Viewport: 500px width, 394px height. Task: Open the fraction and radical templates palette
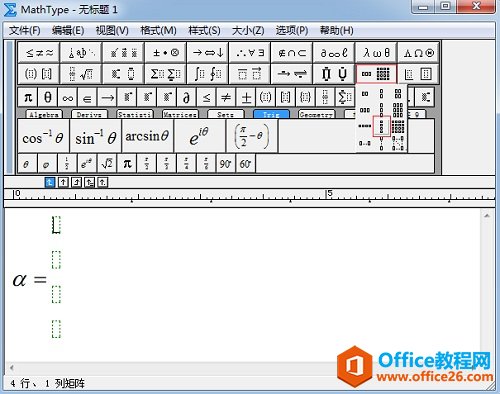[x=81, y=74]
